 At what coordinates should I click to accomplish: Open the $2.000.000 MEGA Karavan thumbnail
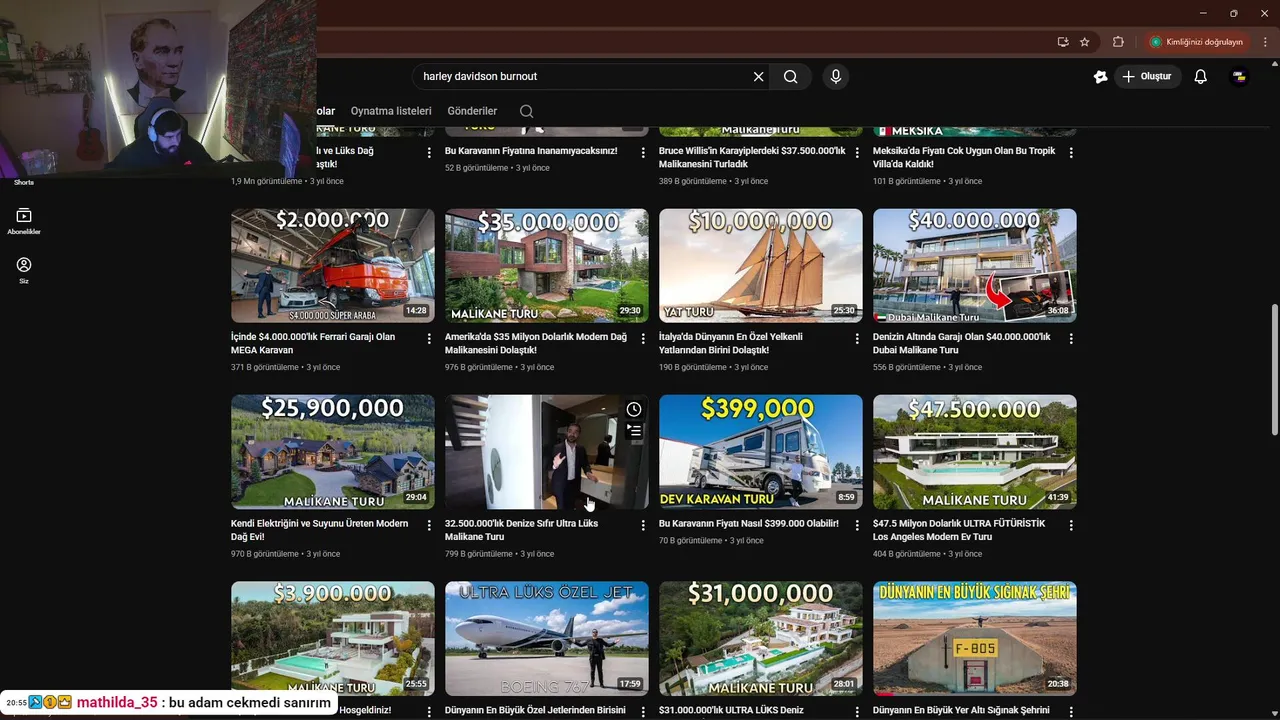333,265
